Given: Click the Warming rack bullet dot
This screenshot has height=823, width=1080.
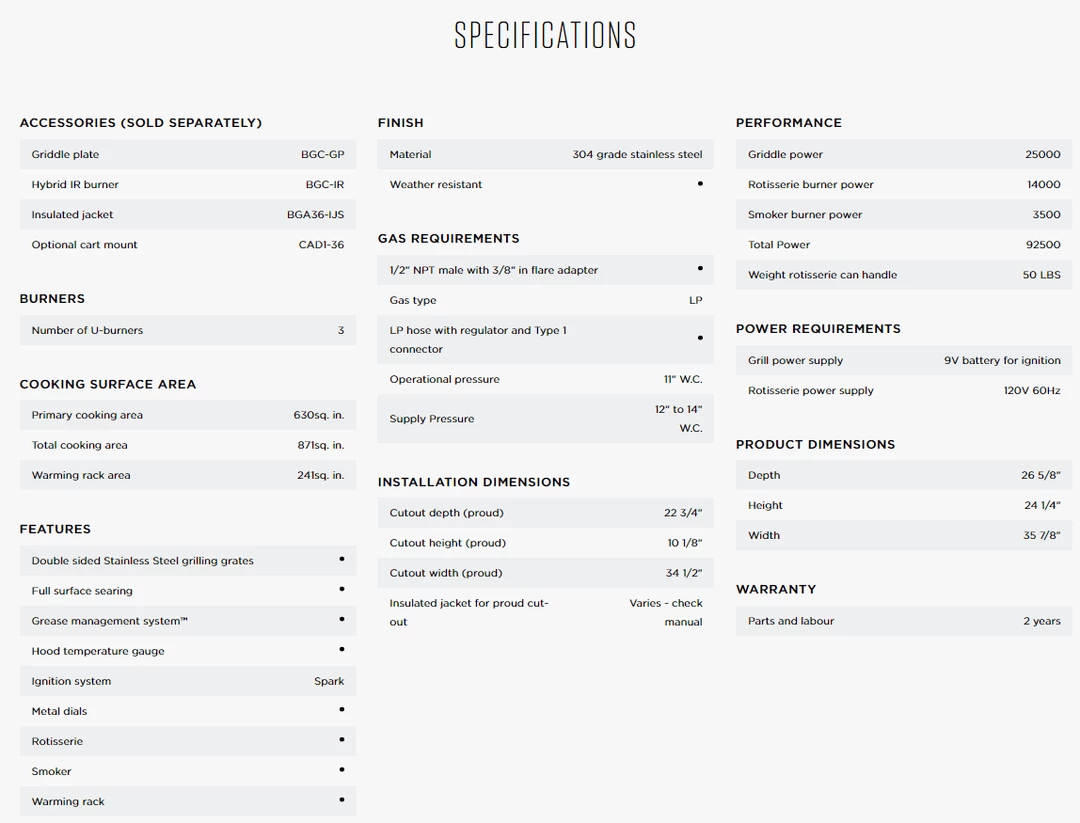Looking at the screenshot, I should pyautogui.click(x=342, y=800).
